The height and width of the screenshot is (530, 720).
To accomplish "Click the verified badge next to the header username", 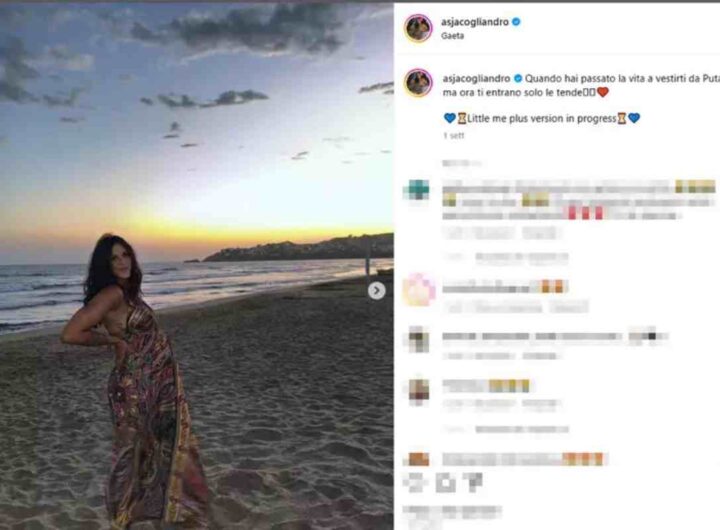I will coord(516,22).
